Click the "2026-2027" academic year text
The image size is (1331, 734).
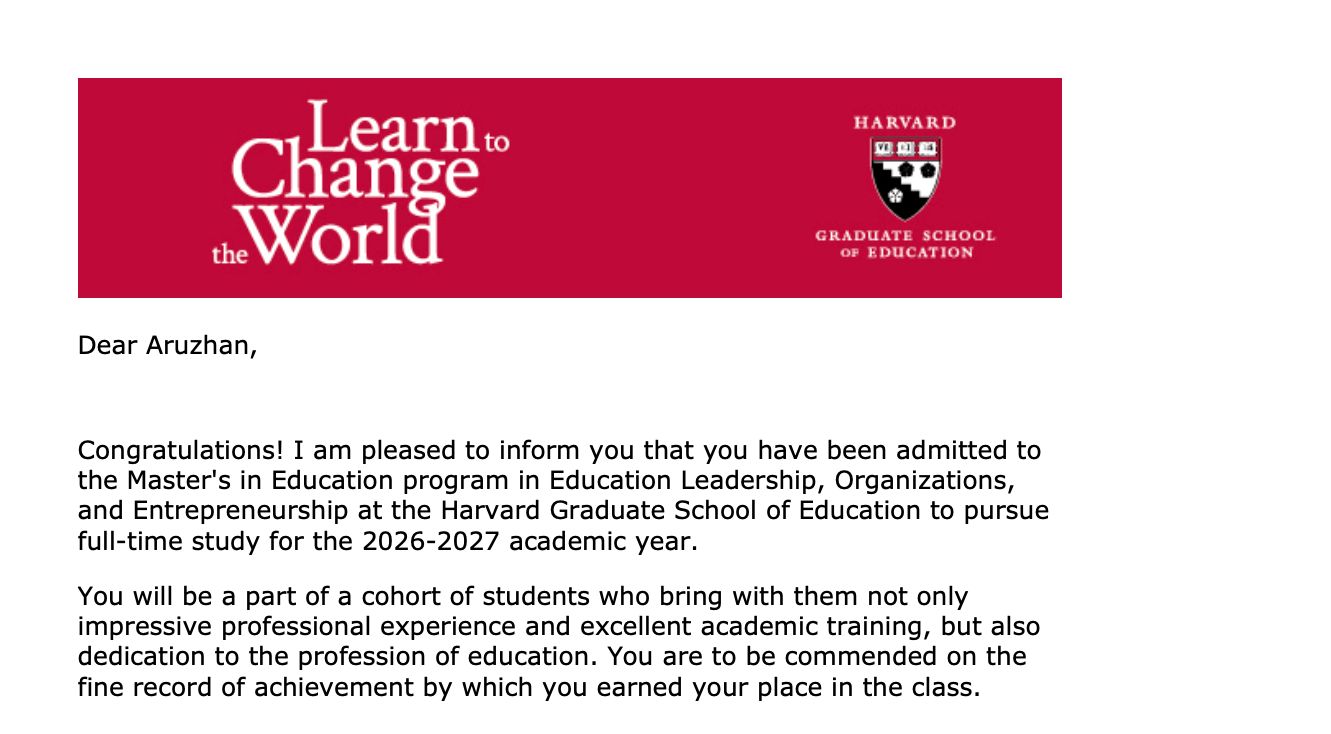pyautogui.click(x=442, y=542)
